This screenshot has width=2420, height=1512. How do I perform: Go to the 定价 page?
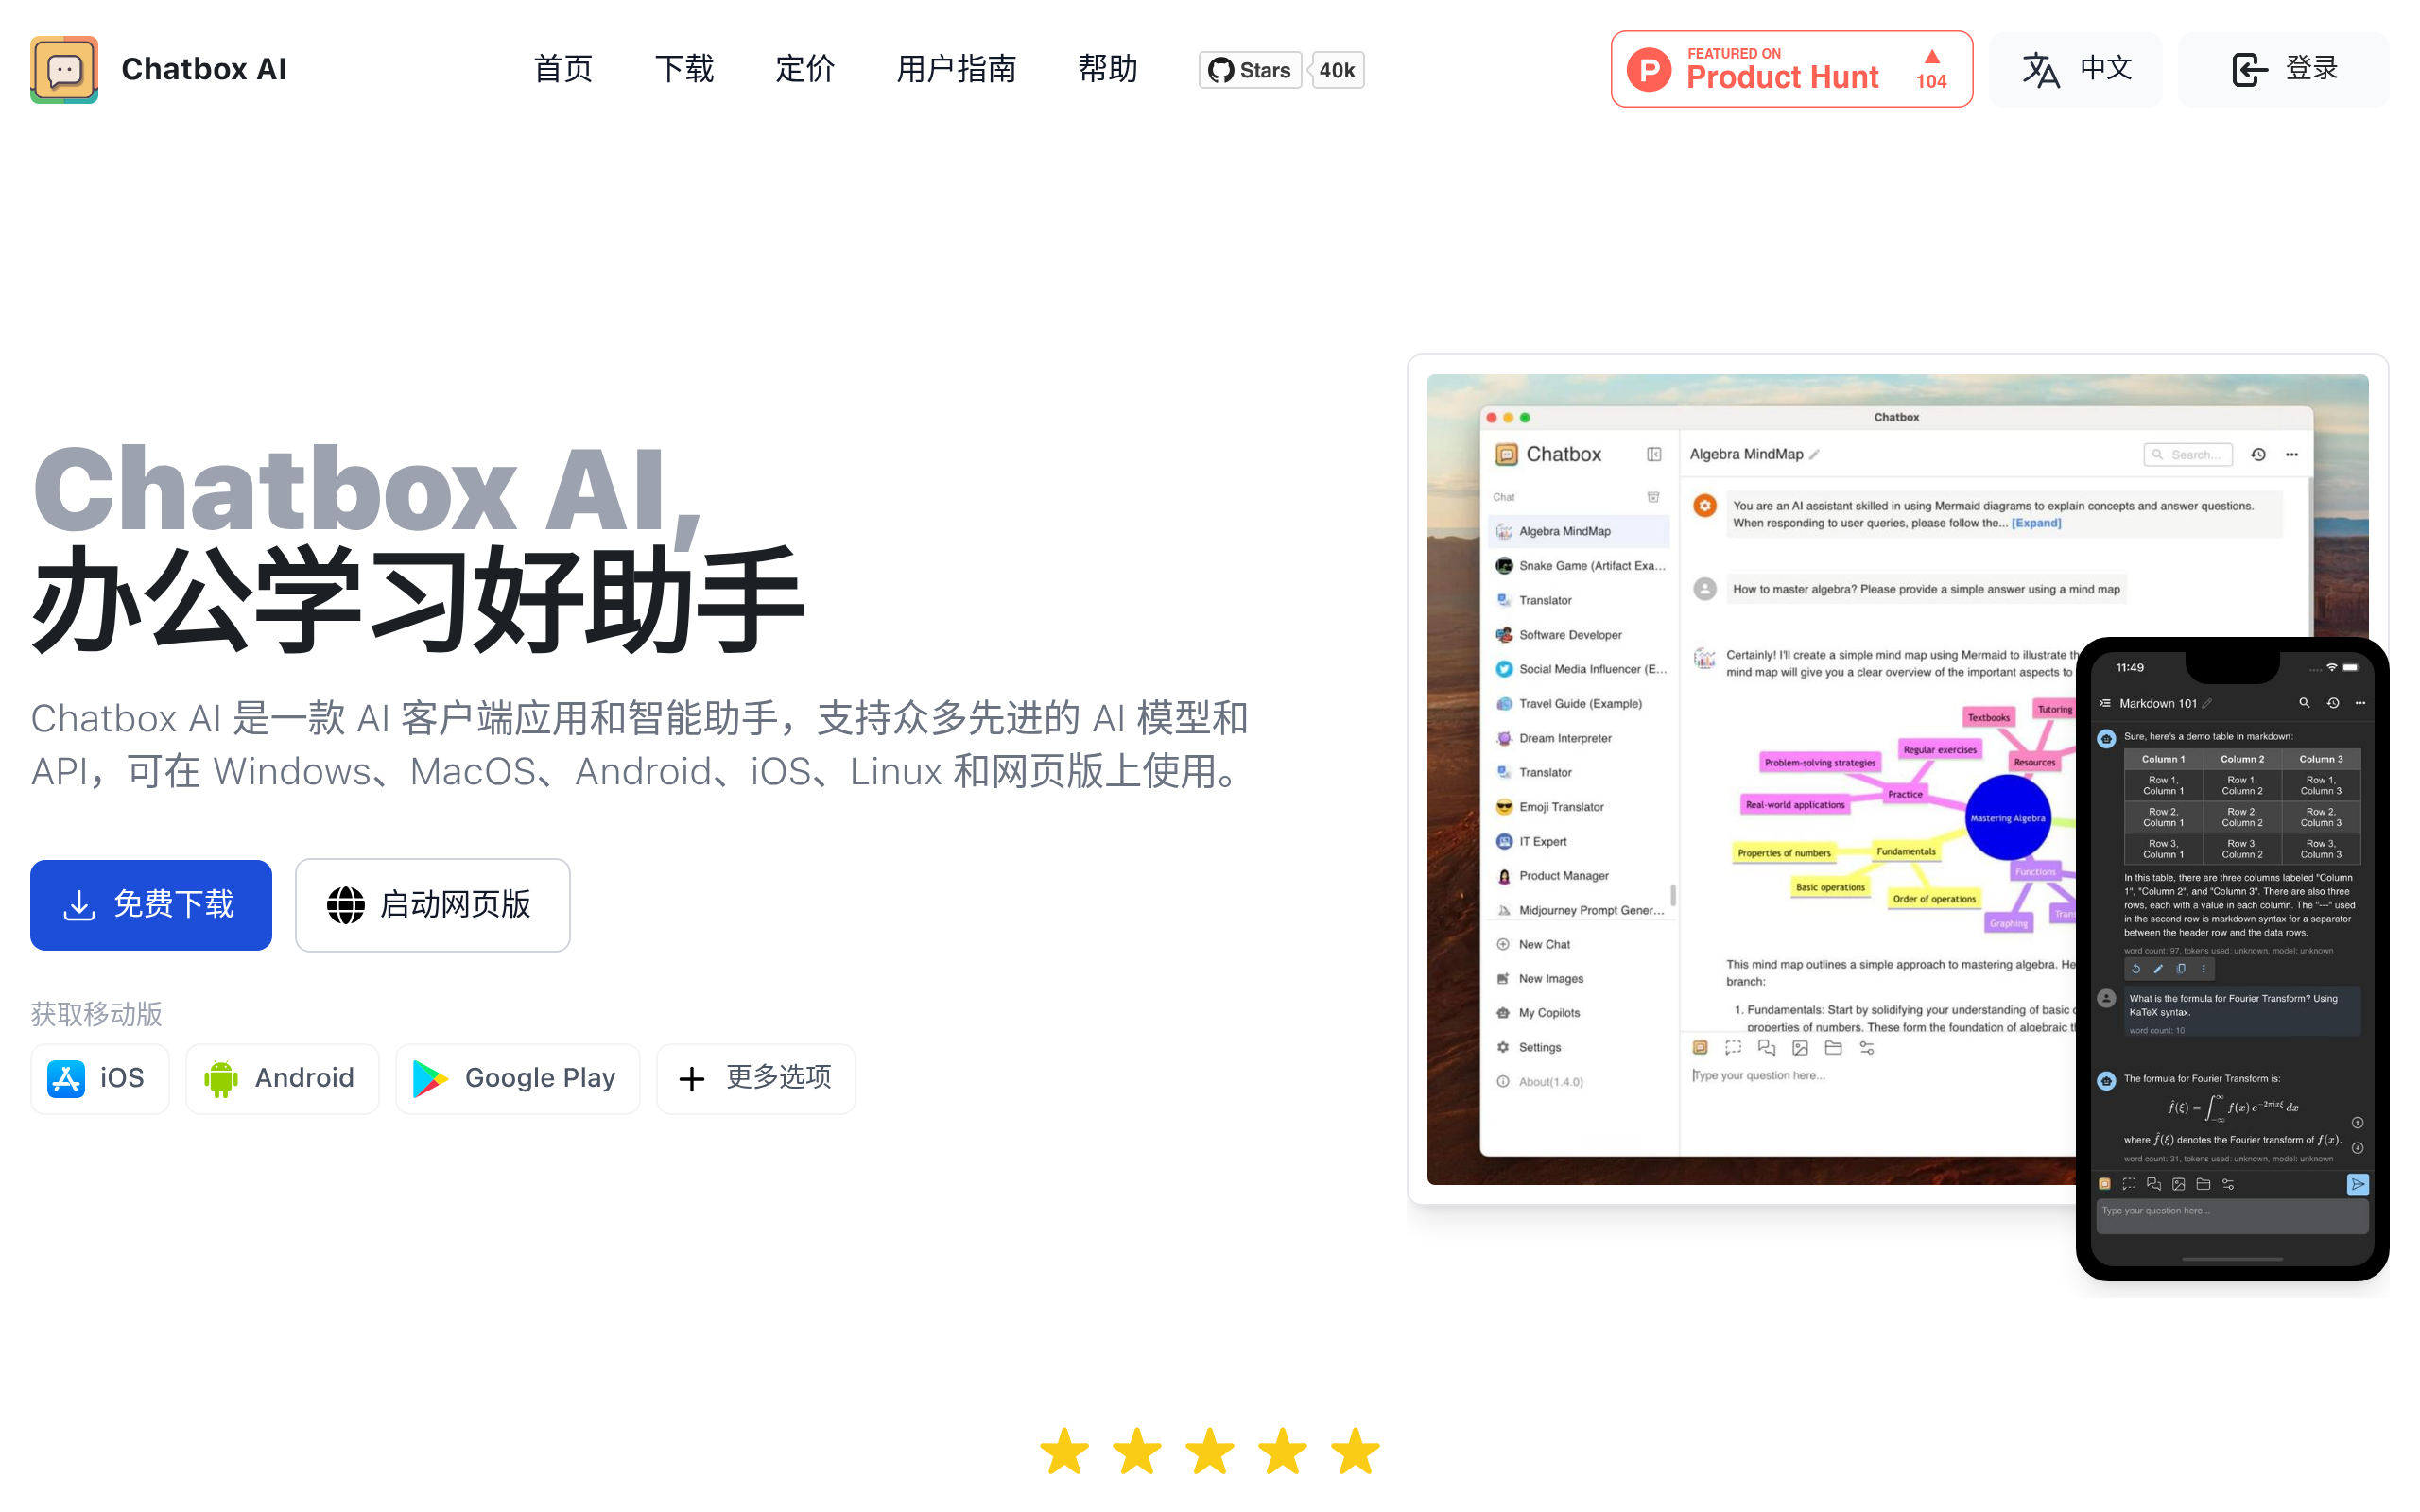pyautogui.click(x=805, y=69)
